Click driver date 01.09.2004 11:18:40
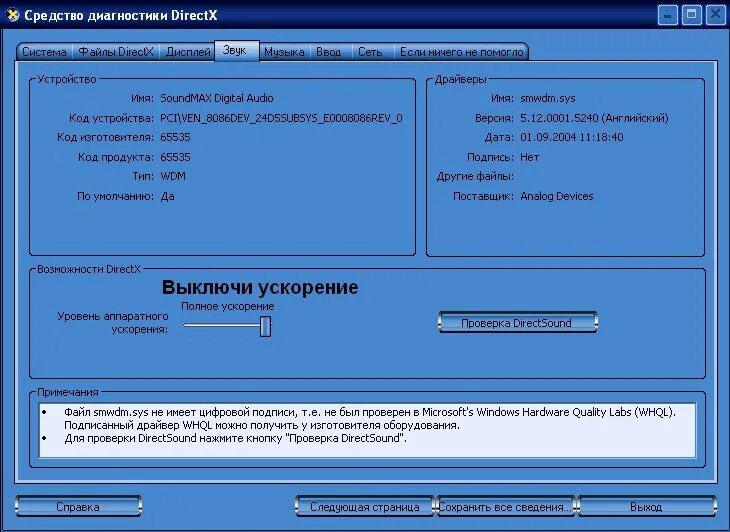This screenshot has height=532, width=730. point(572,137)
